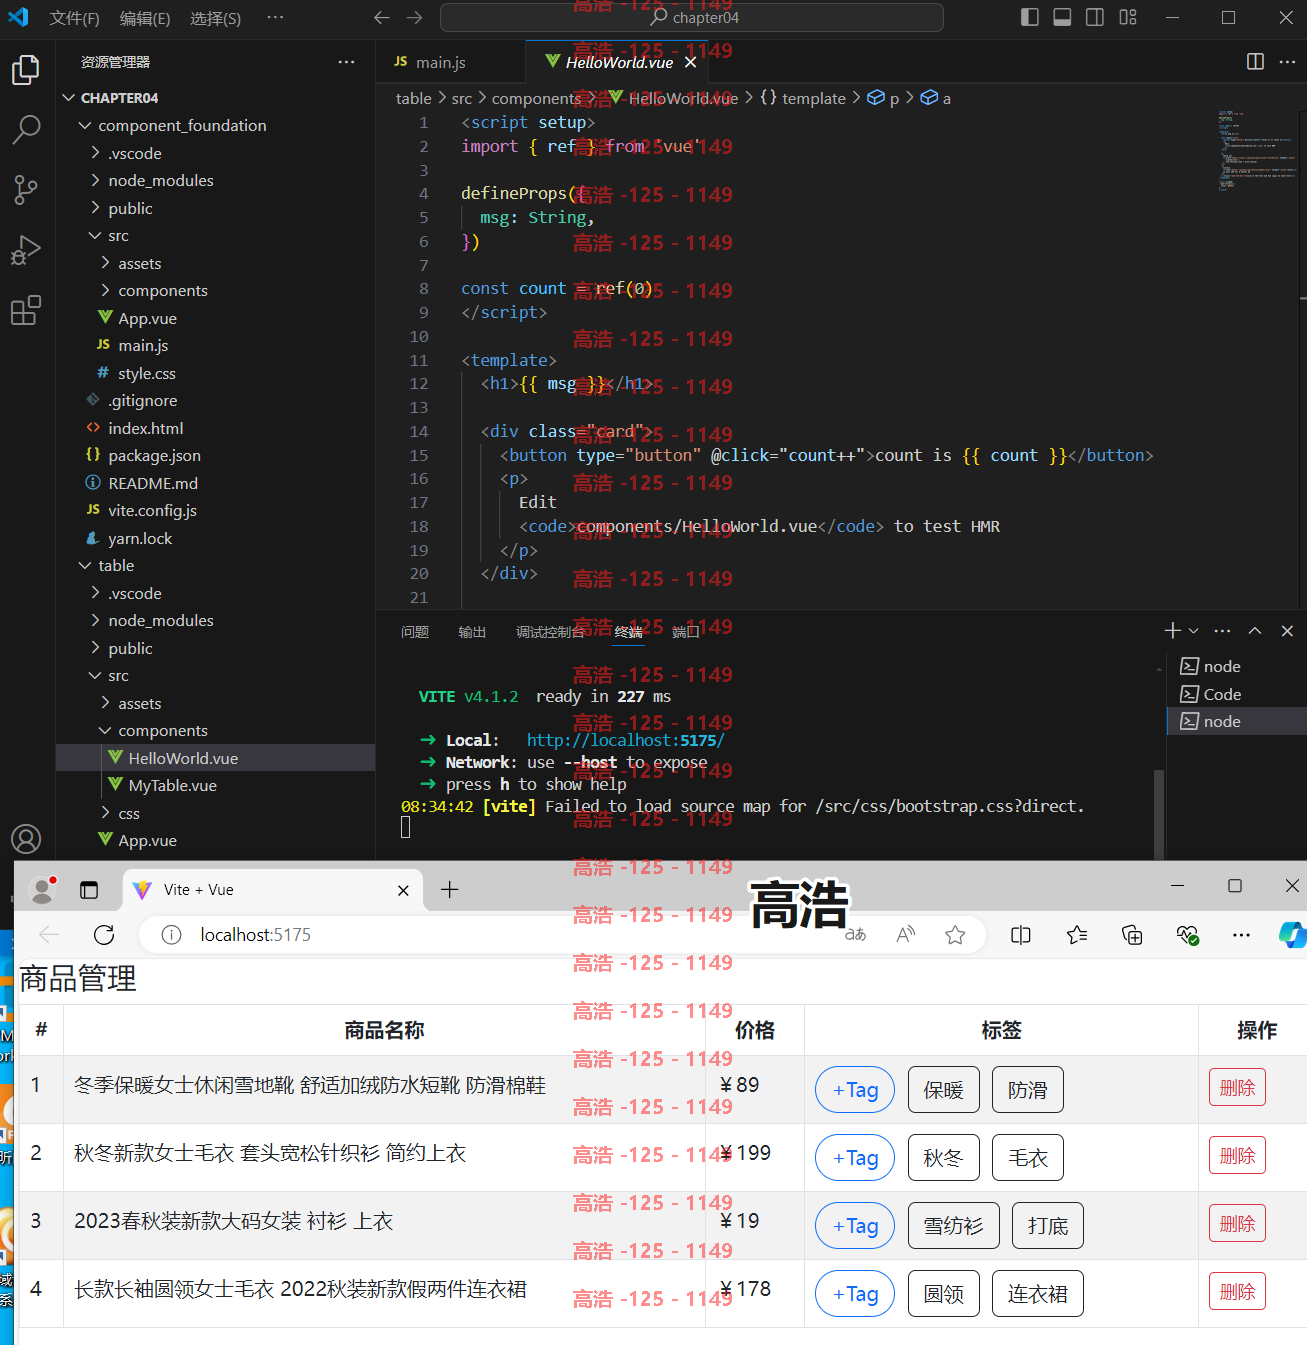Click the VS Code logo icon
Image resolution: width=1307 pixels, height=1345 pixels.
click(x=18, y=17)
